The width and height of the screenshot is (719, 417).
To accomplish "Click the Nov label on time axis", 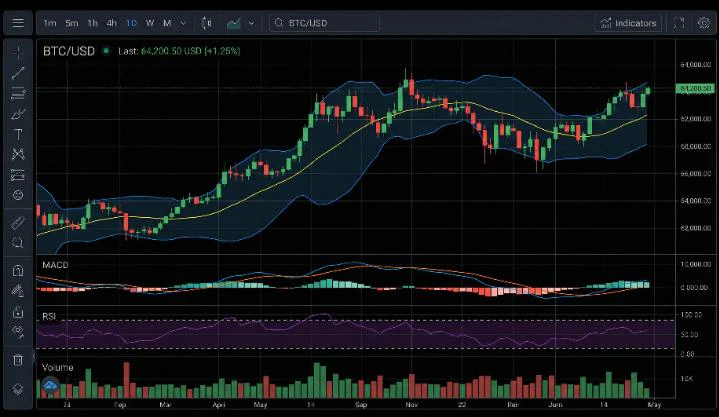I will 412,405.
